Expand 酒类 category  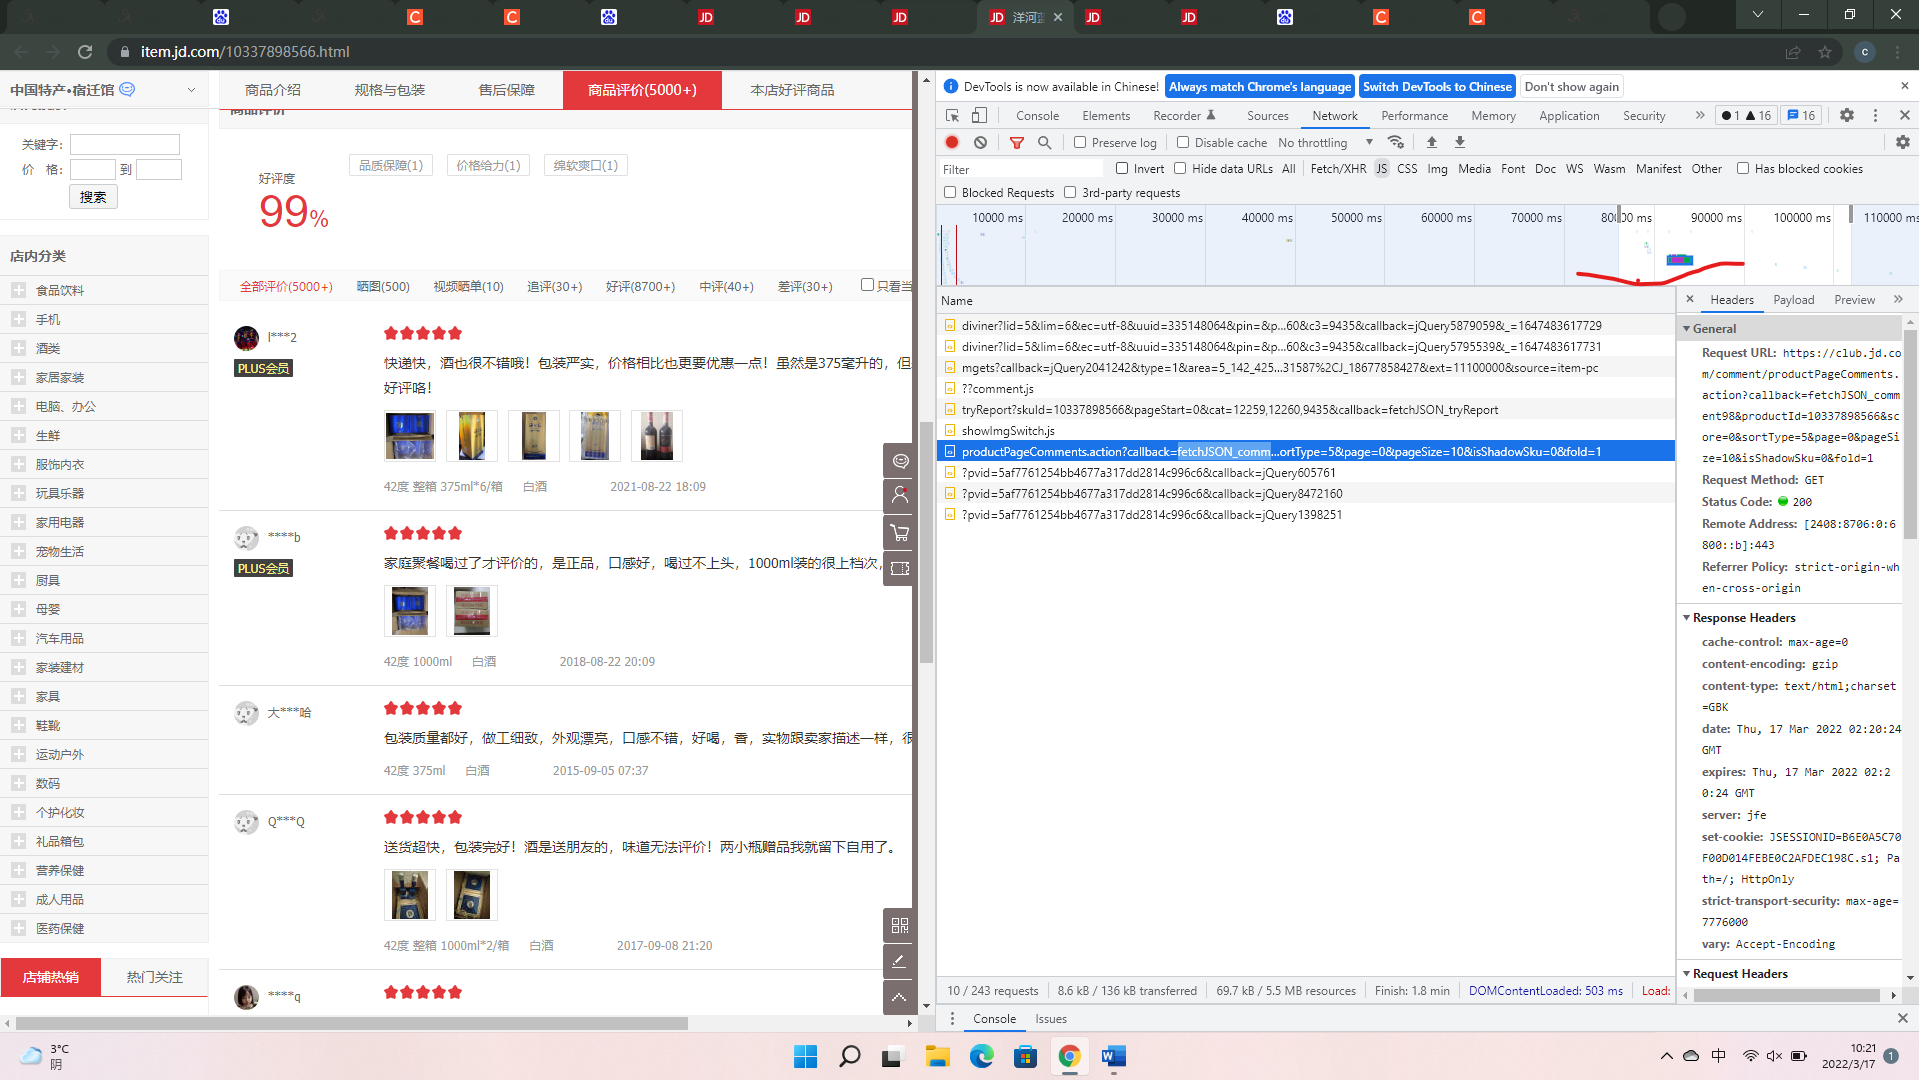click(18, 348)
